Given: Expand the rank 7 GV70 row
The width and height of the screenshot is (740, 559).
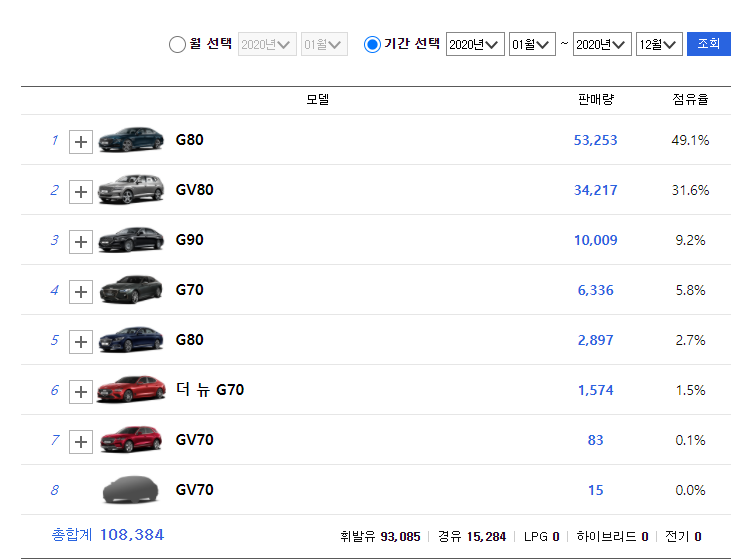Looking at the screenshot, I should pos(81,442).
